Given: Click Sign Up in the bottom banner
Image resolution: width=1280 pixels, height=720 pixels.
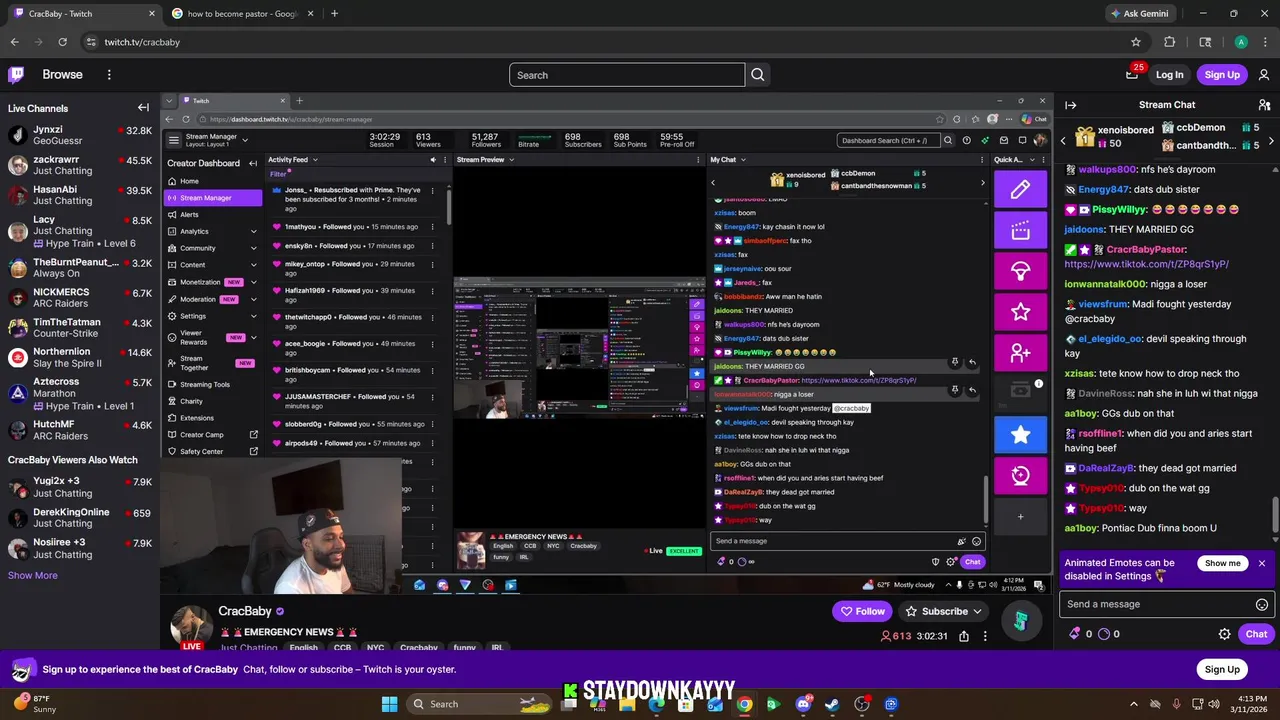Looking at the screenshot, I should pyautogui.click(x=1222, y=669).
